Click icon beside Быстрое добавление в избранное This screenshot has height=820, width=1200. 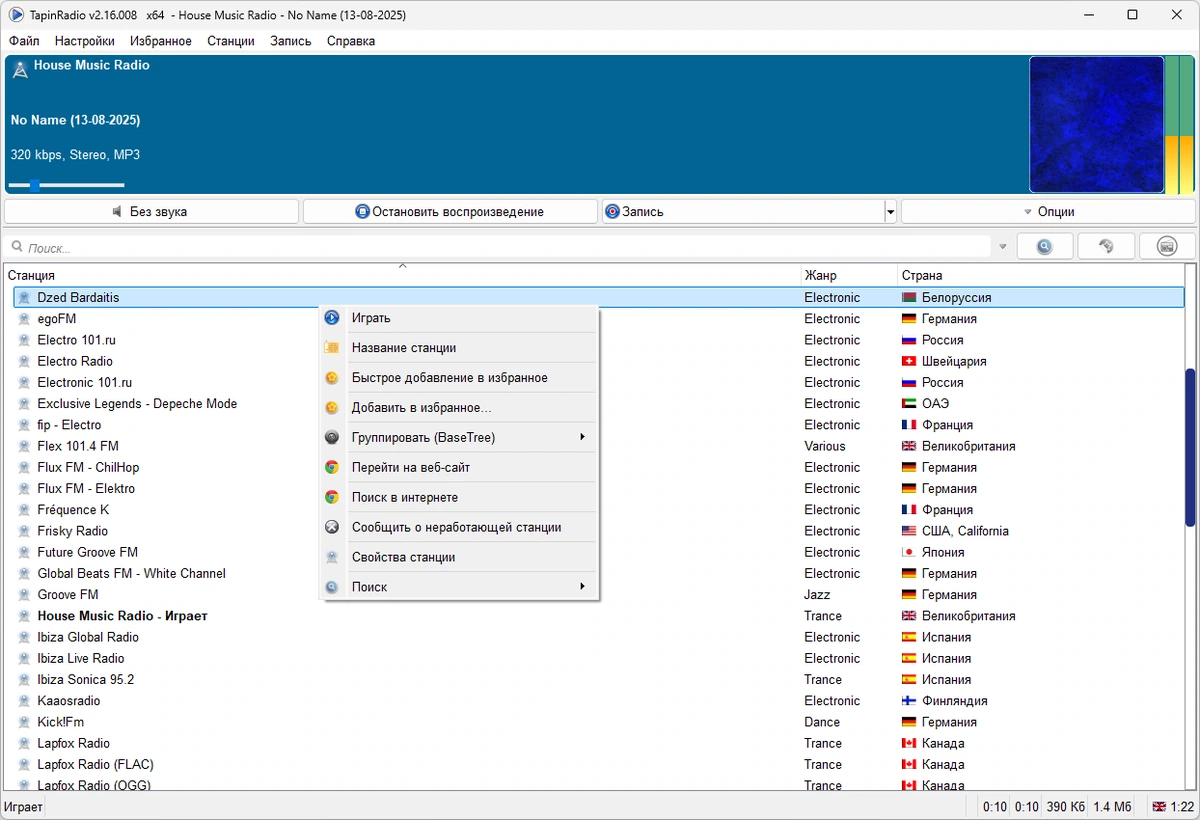click(x=332, y=378)
